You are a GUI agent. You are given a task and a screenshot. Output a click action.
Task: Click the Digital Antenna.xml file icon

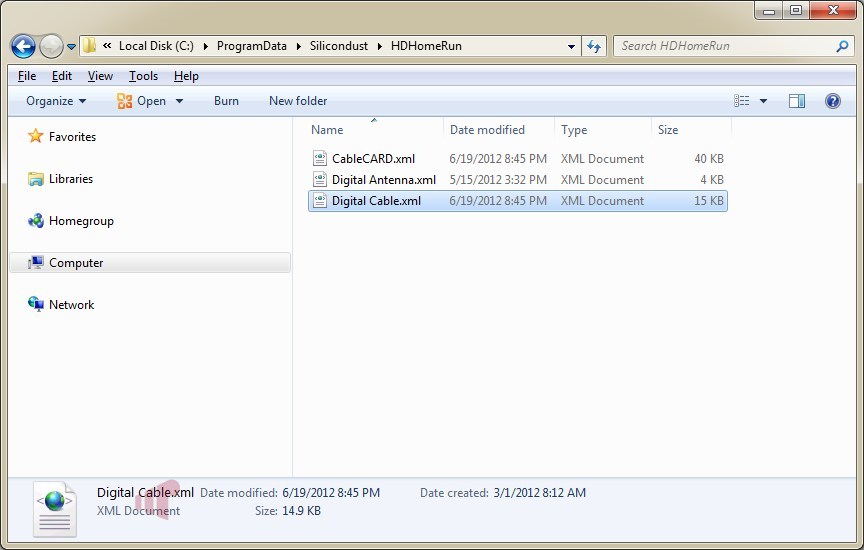tap(320, 180)
